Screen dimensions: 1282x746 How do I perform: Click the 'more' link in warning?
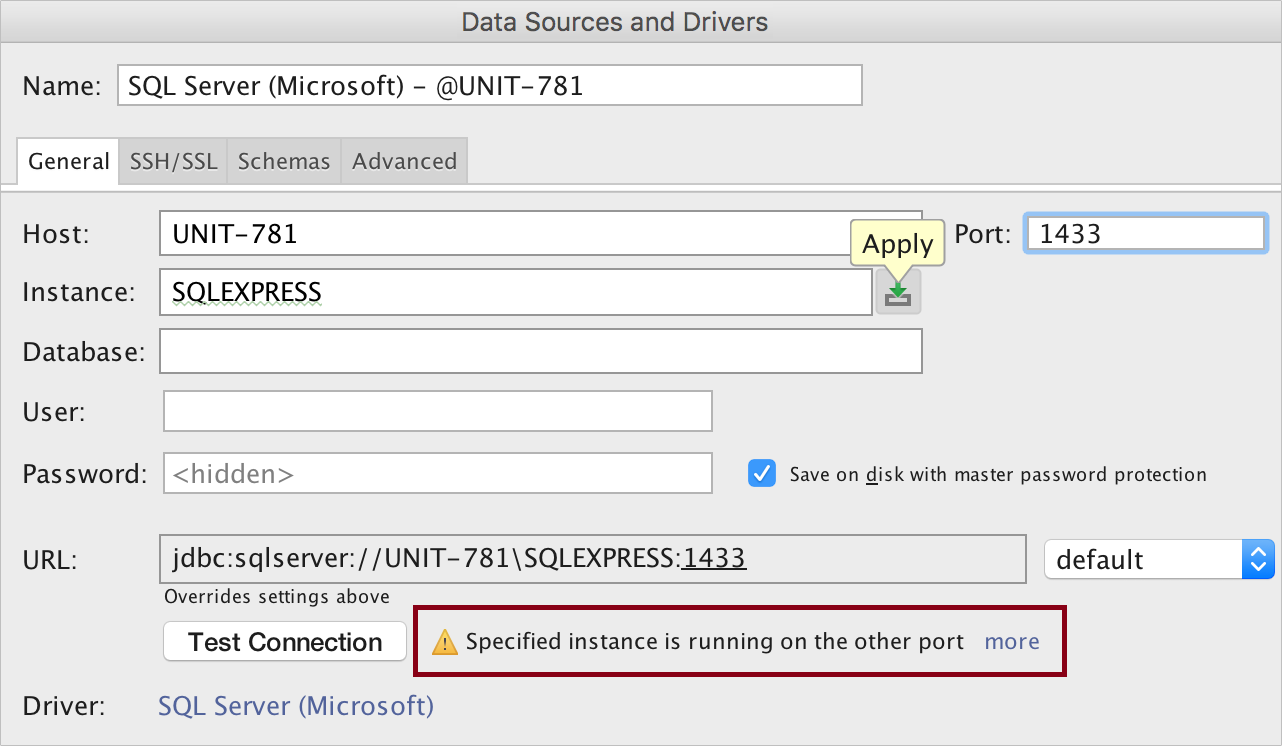pyautogui.click(x=1012, y=642)
